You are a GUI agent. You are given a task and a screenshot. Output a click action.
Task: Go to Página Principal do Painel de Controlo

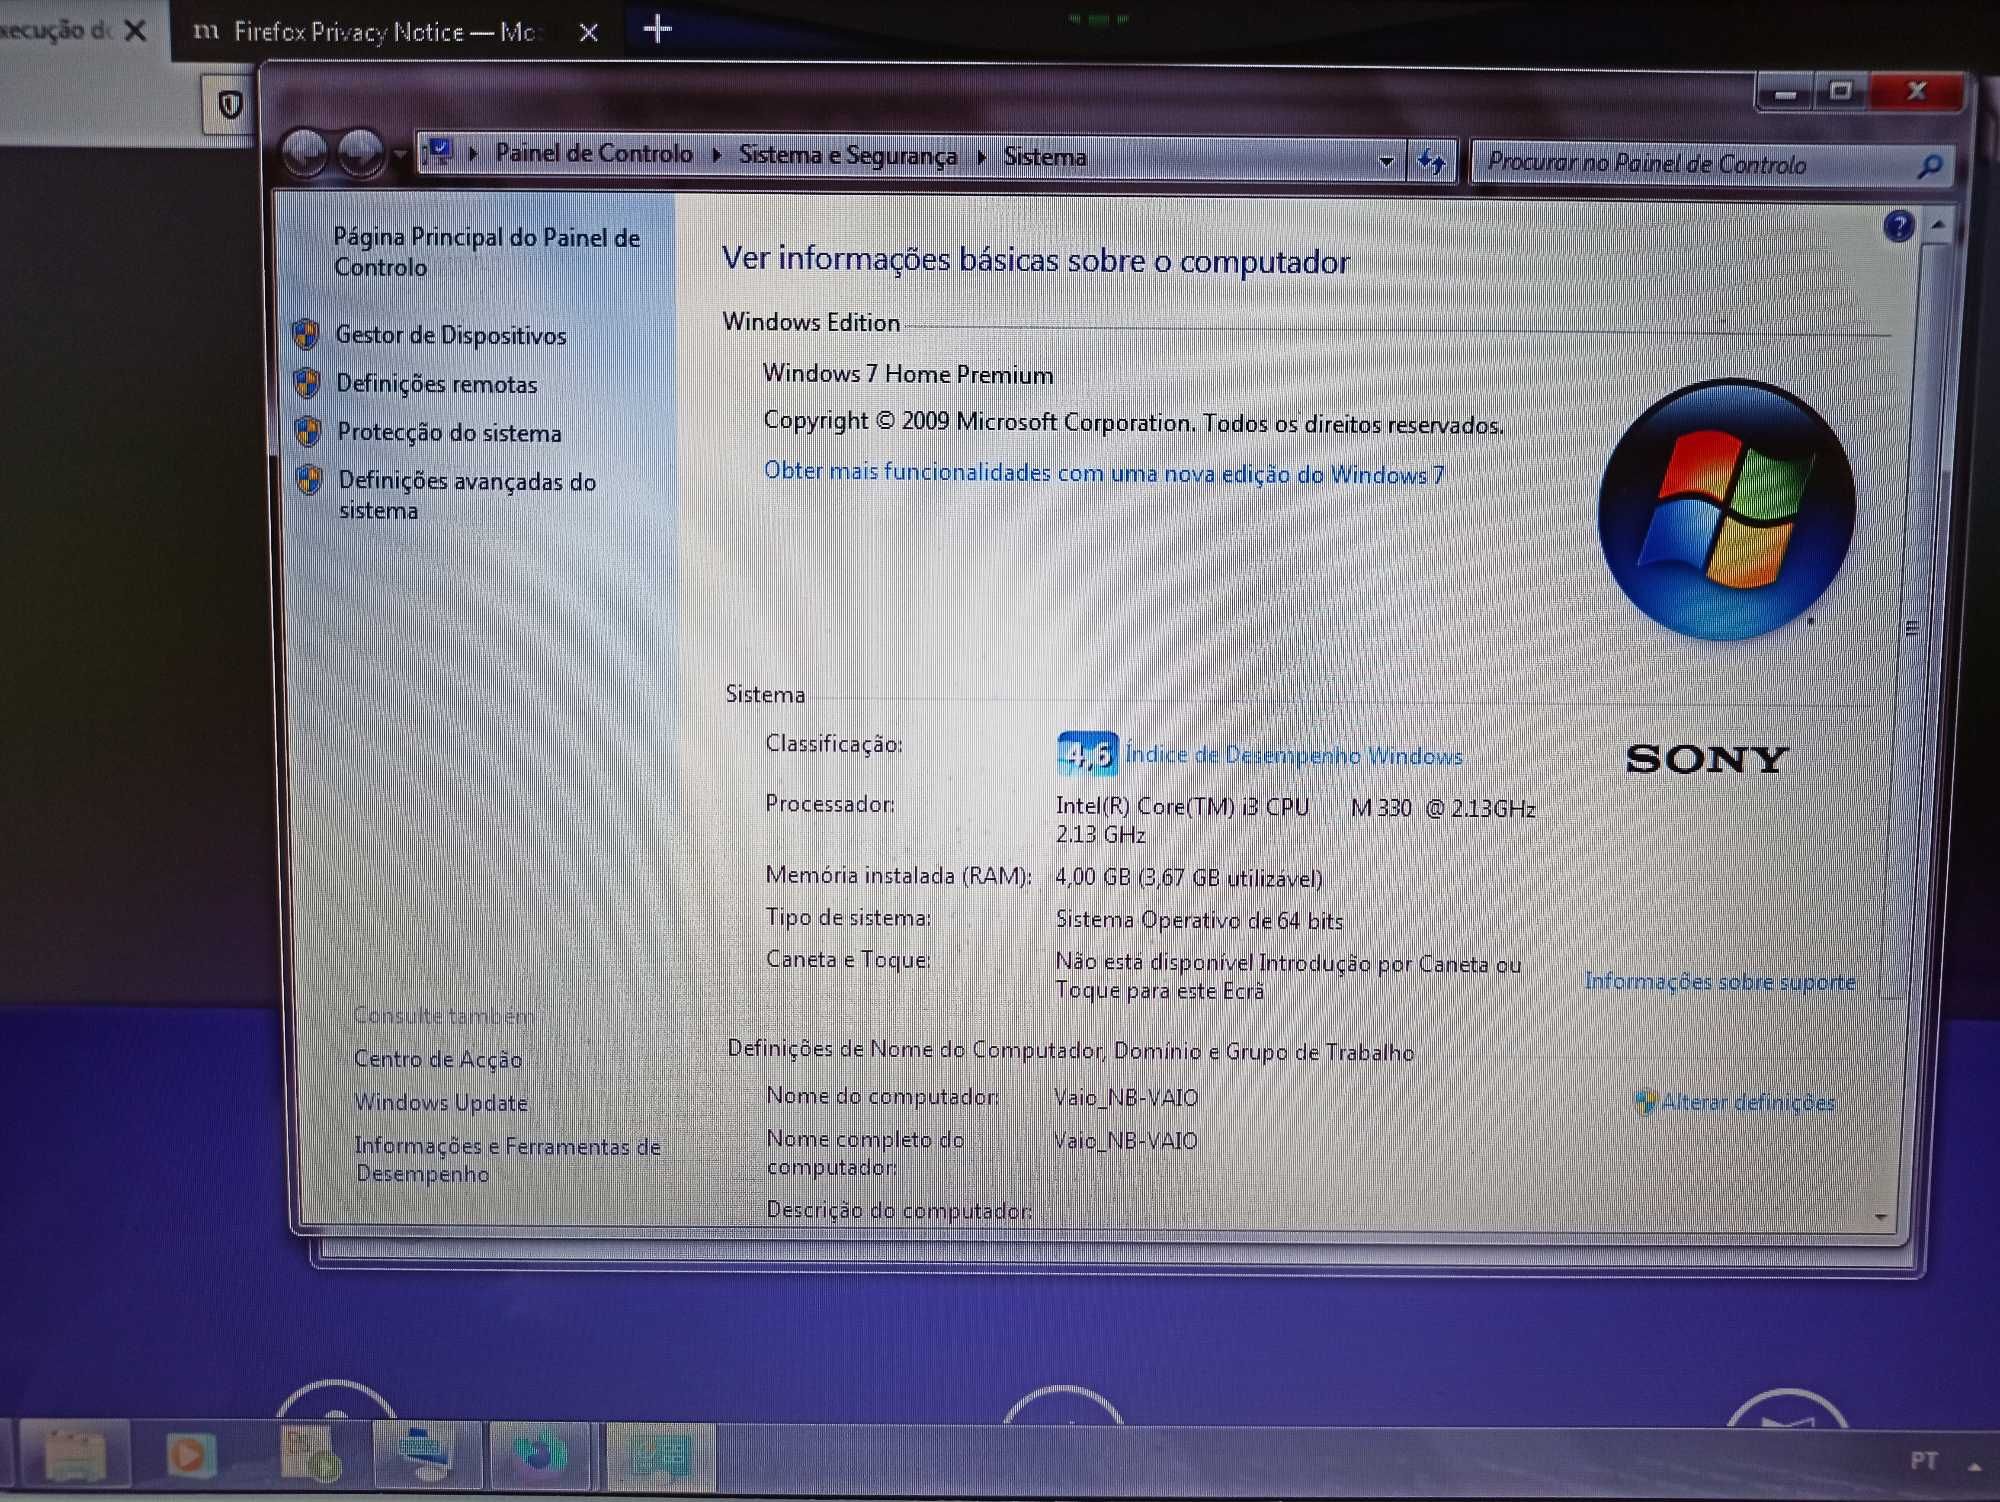(x=486, y=252)
